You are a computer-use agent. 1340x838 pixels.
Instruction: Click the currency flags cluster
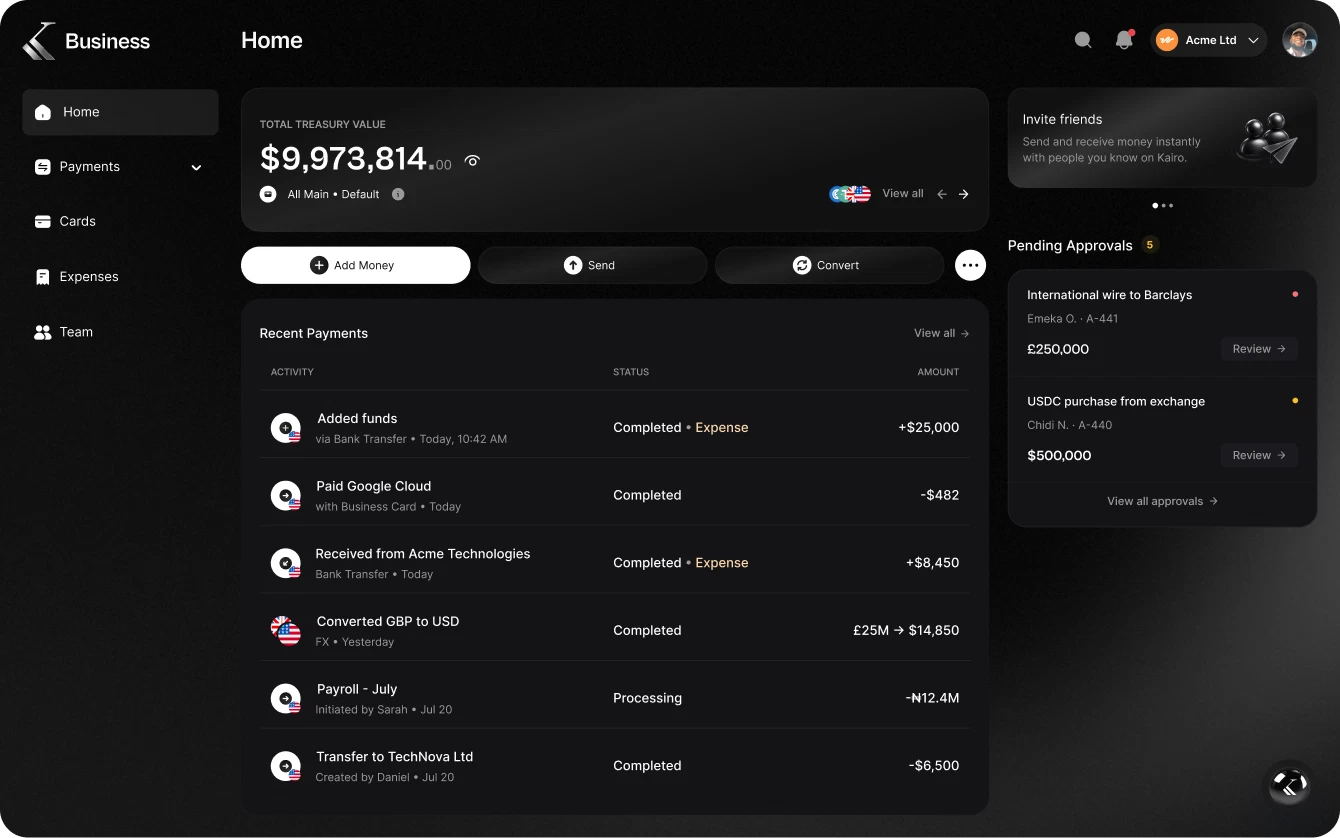point(850,194)
